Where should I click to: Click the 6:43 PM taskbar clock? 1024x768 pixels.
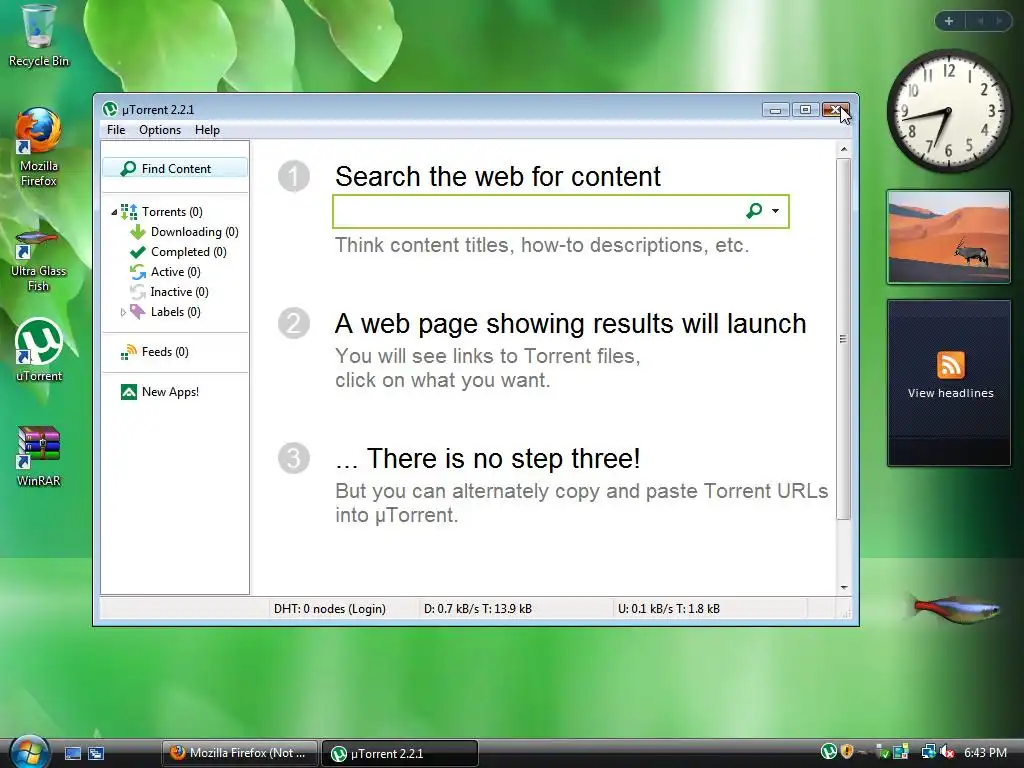(985, 753)
